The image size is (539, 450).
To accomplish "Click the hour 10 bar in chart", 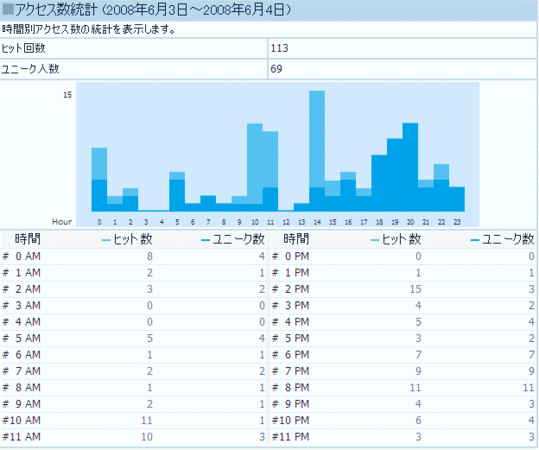I will (255, 167).
